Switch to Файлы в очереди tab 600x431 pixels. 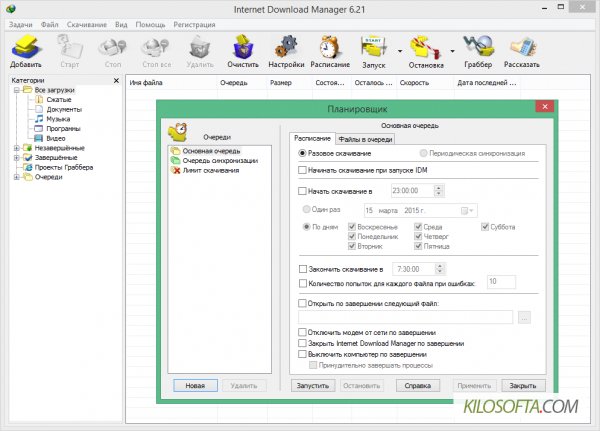click(365, 139)
